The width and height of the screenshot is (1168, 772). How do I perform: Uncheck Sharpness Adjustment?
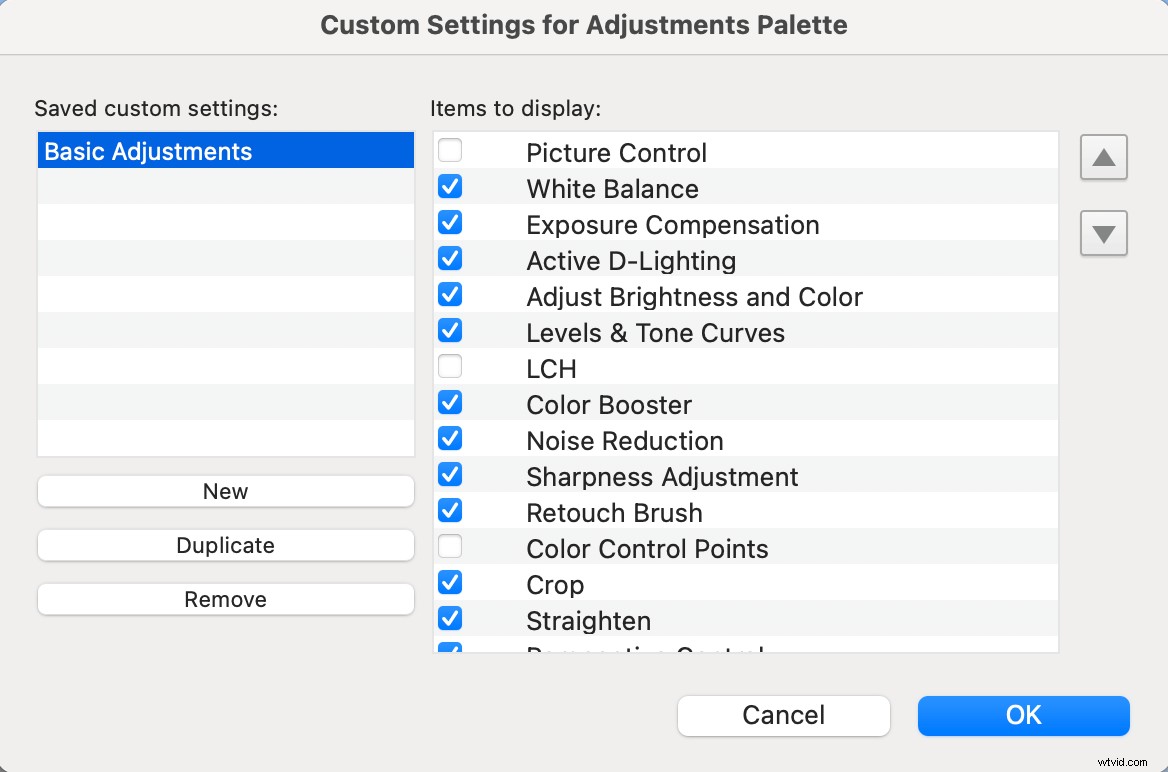click(x=450, y=474)
